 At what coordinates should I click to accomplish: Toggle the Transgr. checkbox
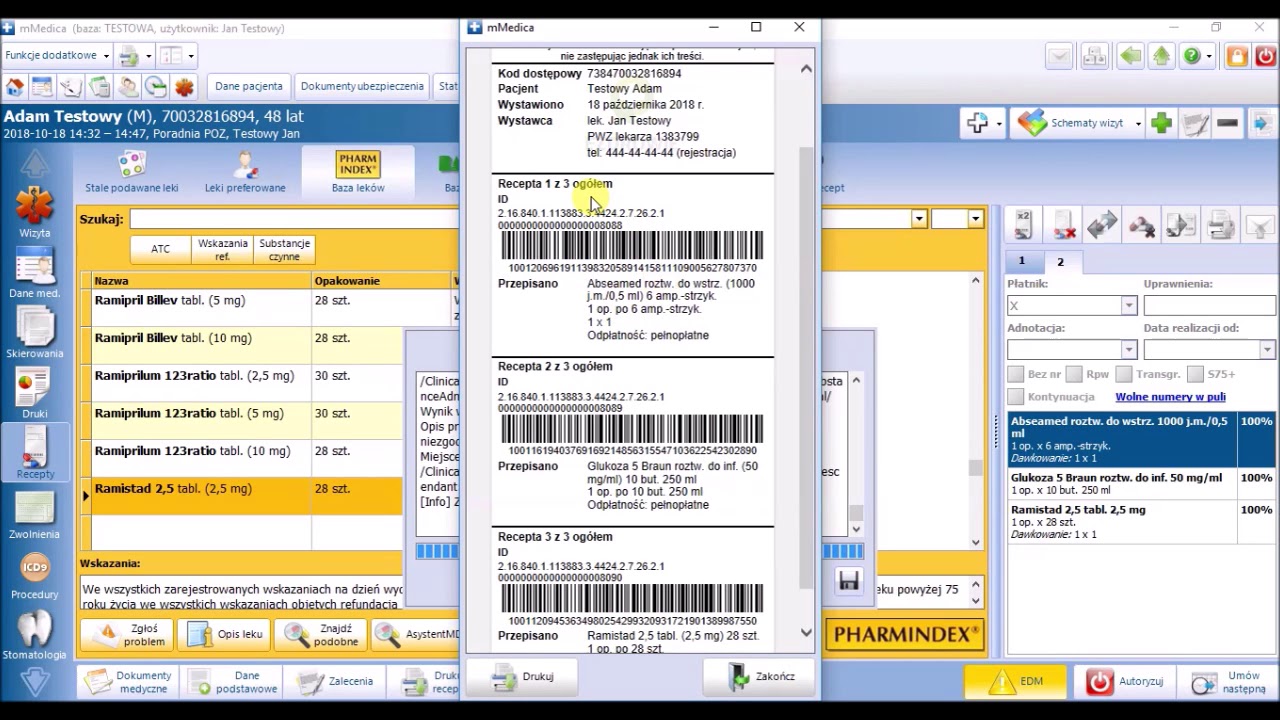coord(1124,374)
